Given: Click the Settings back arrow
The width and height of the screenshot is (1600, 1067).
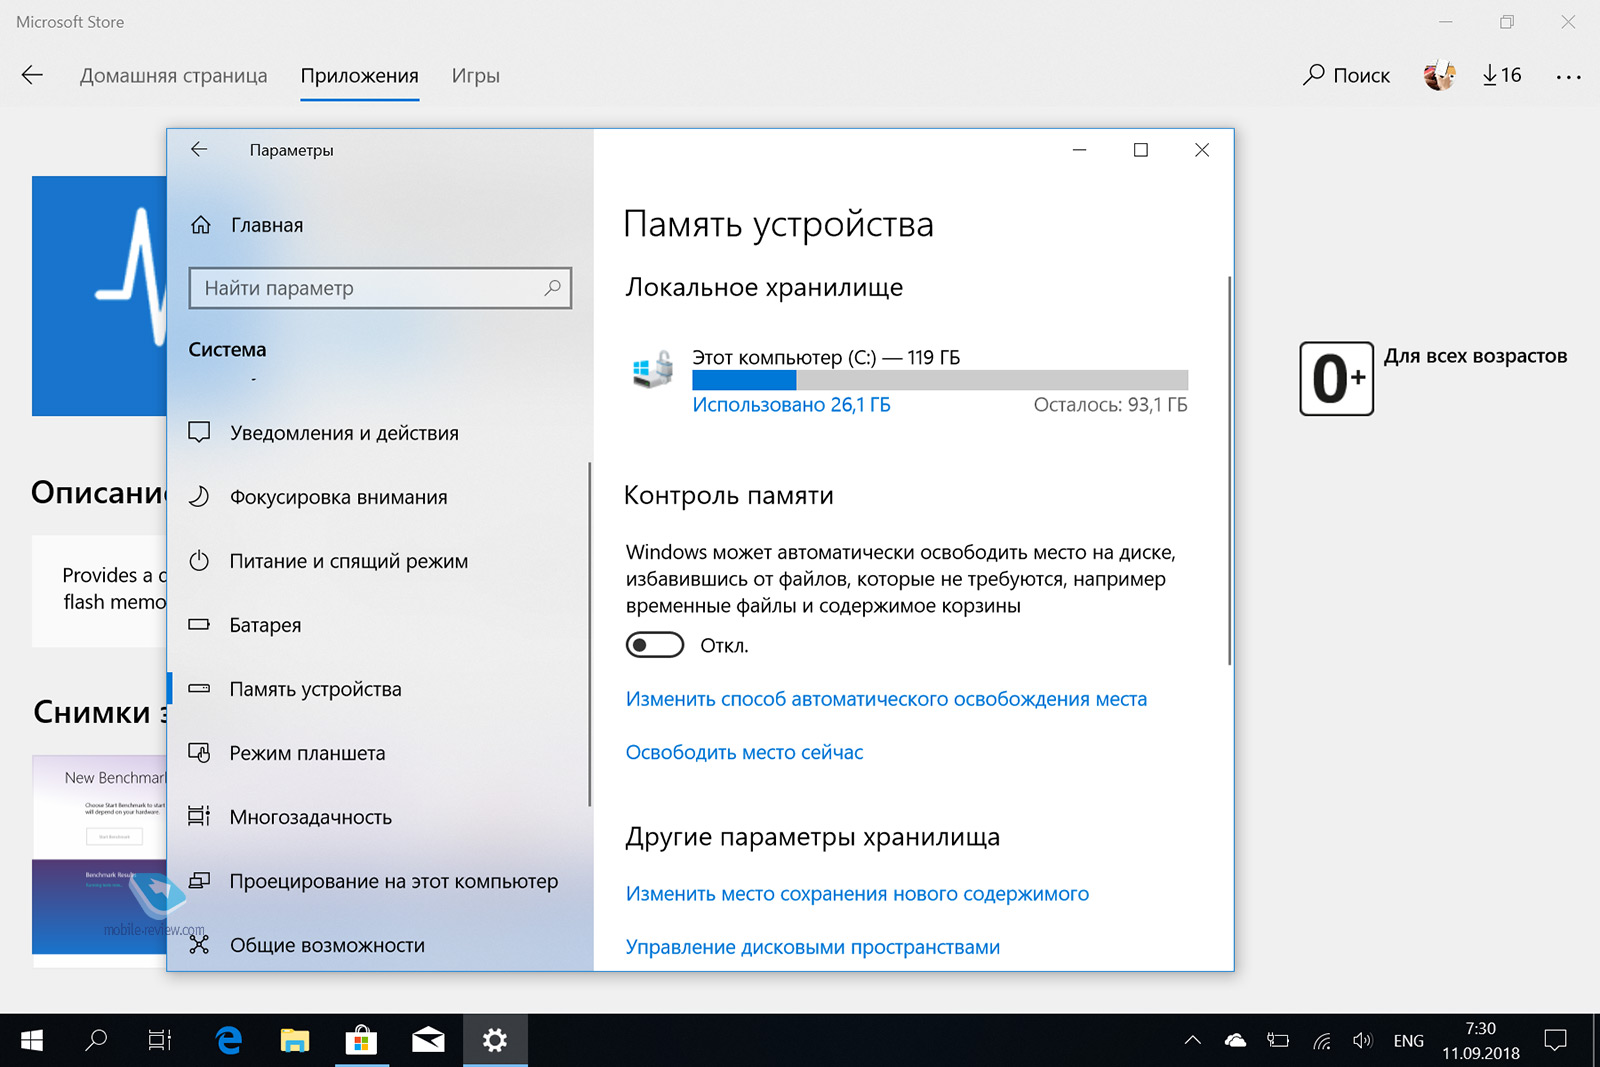Looking at the screenshot, I should (199, 150).
